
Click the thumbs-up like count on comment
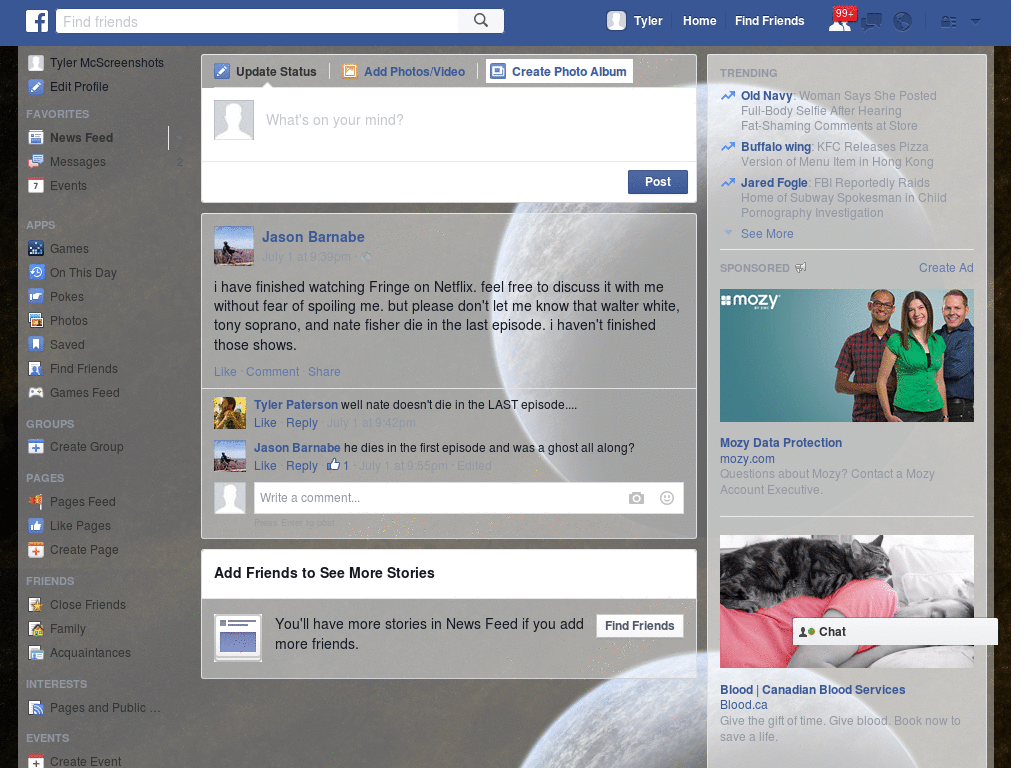338,465
